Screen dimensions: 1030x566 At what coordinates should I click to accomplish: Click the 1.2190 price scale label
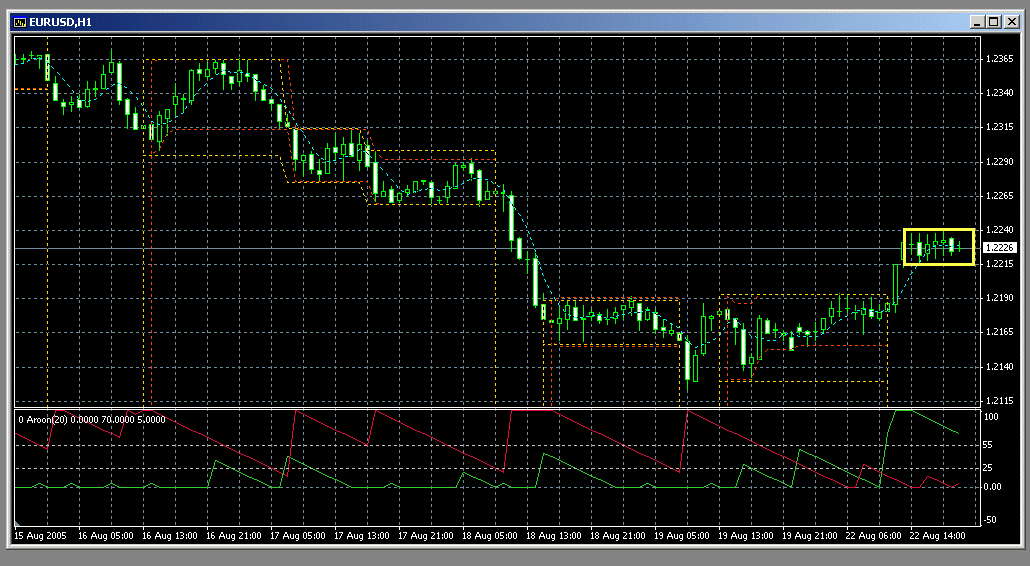999,298
